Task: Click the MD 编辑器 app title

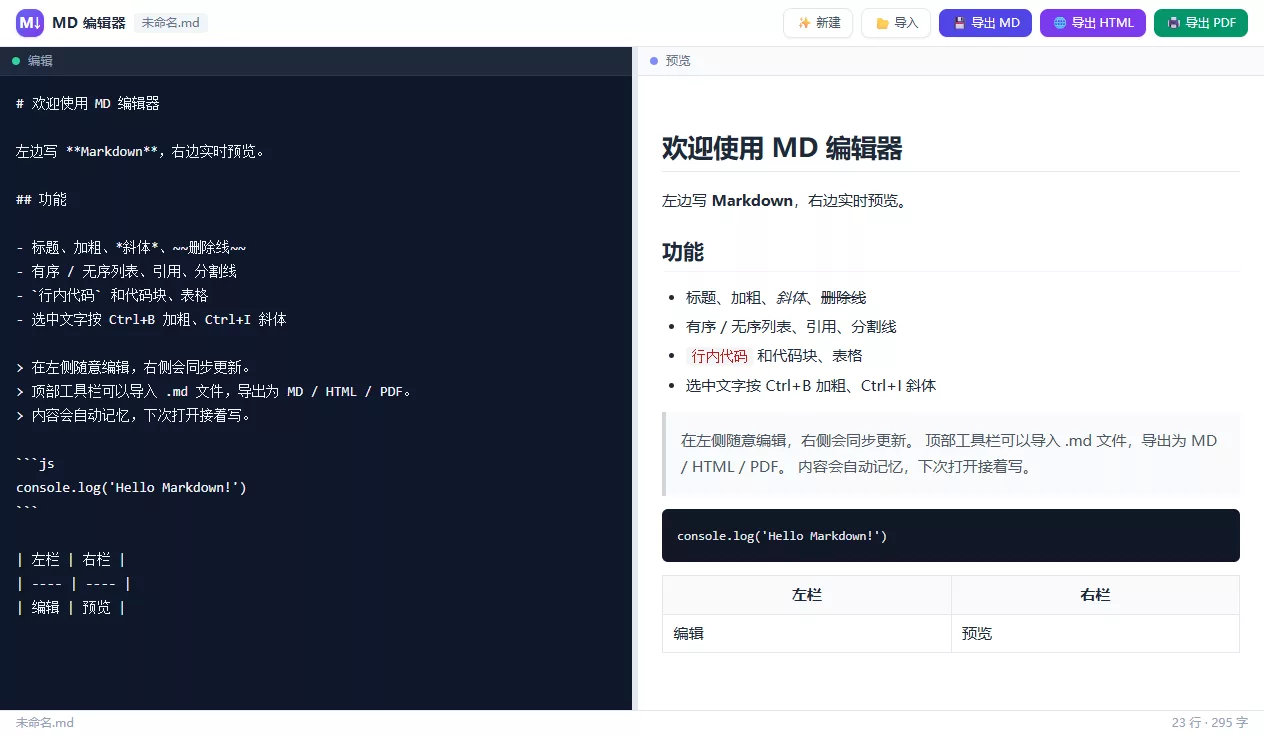Action: point(89,23)
